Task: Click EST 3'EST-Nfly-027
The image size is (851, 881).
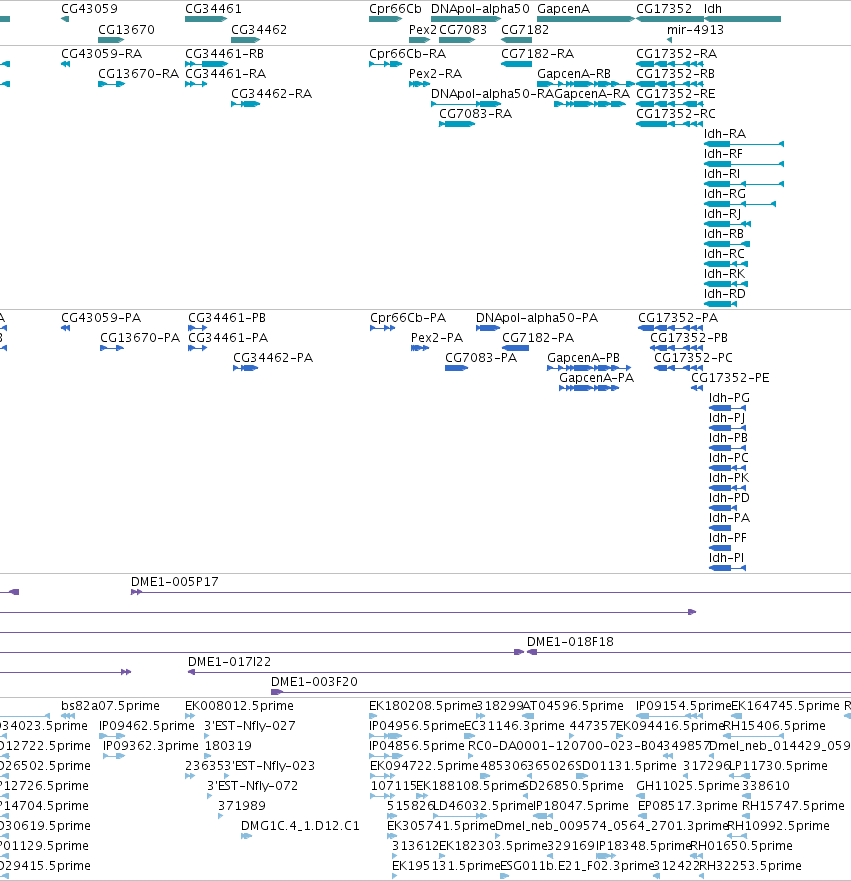Action: pyautogui.click(x=249, y=726)
